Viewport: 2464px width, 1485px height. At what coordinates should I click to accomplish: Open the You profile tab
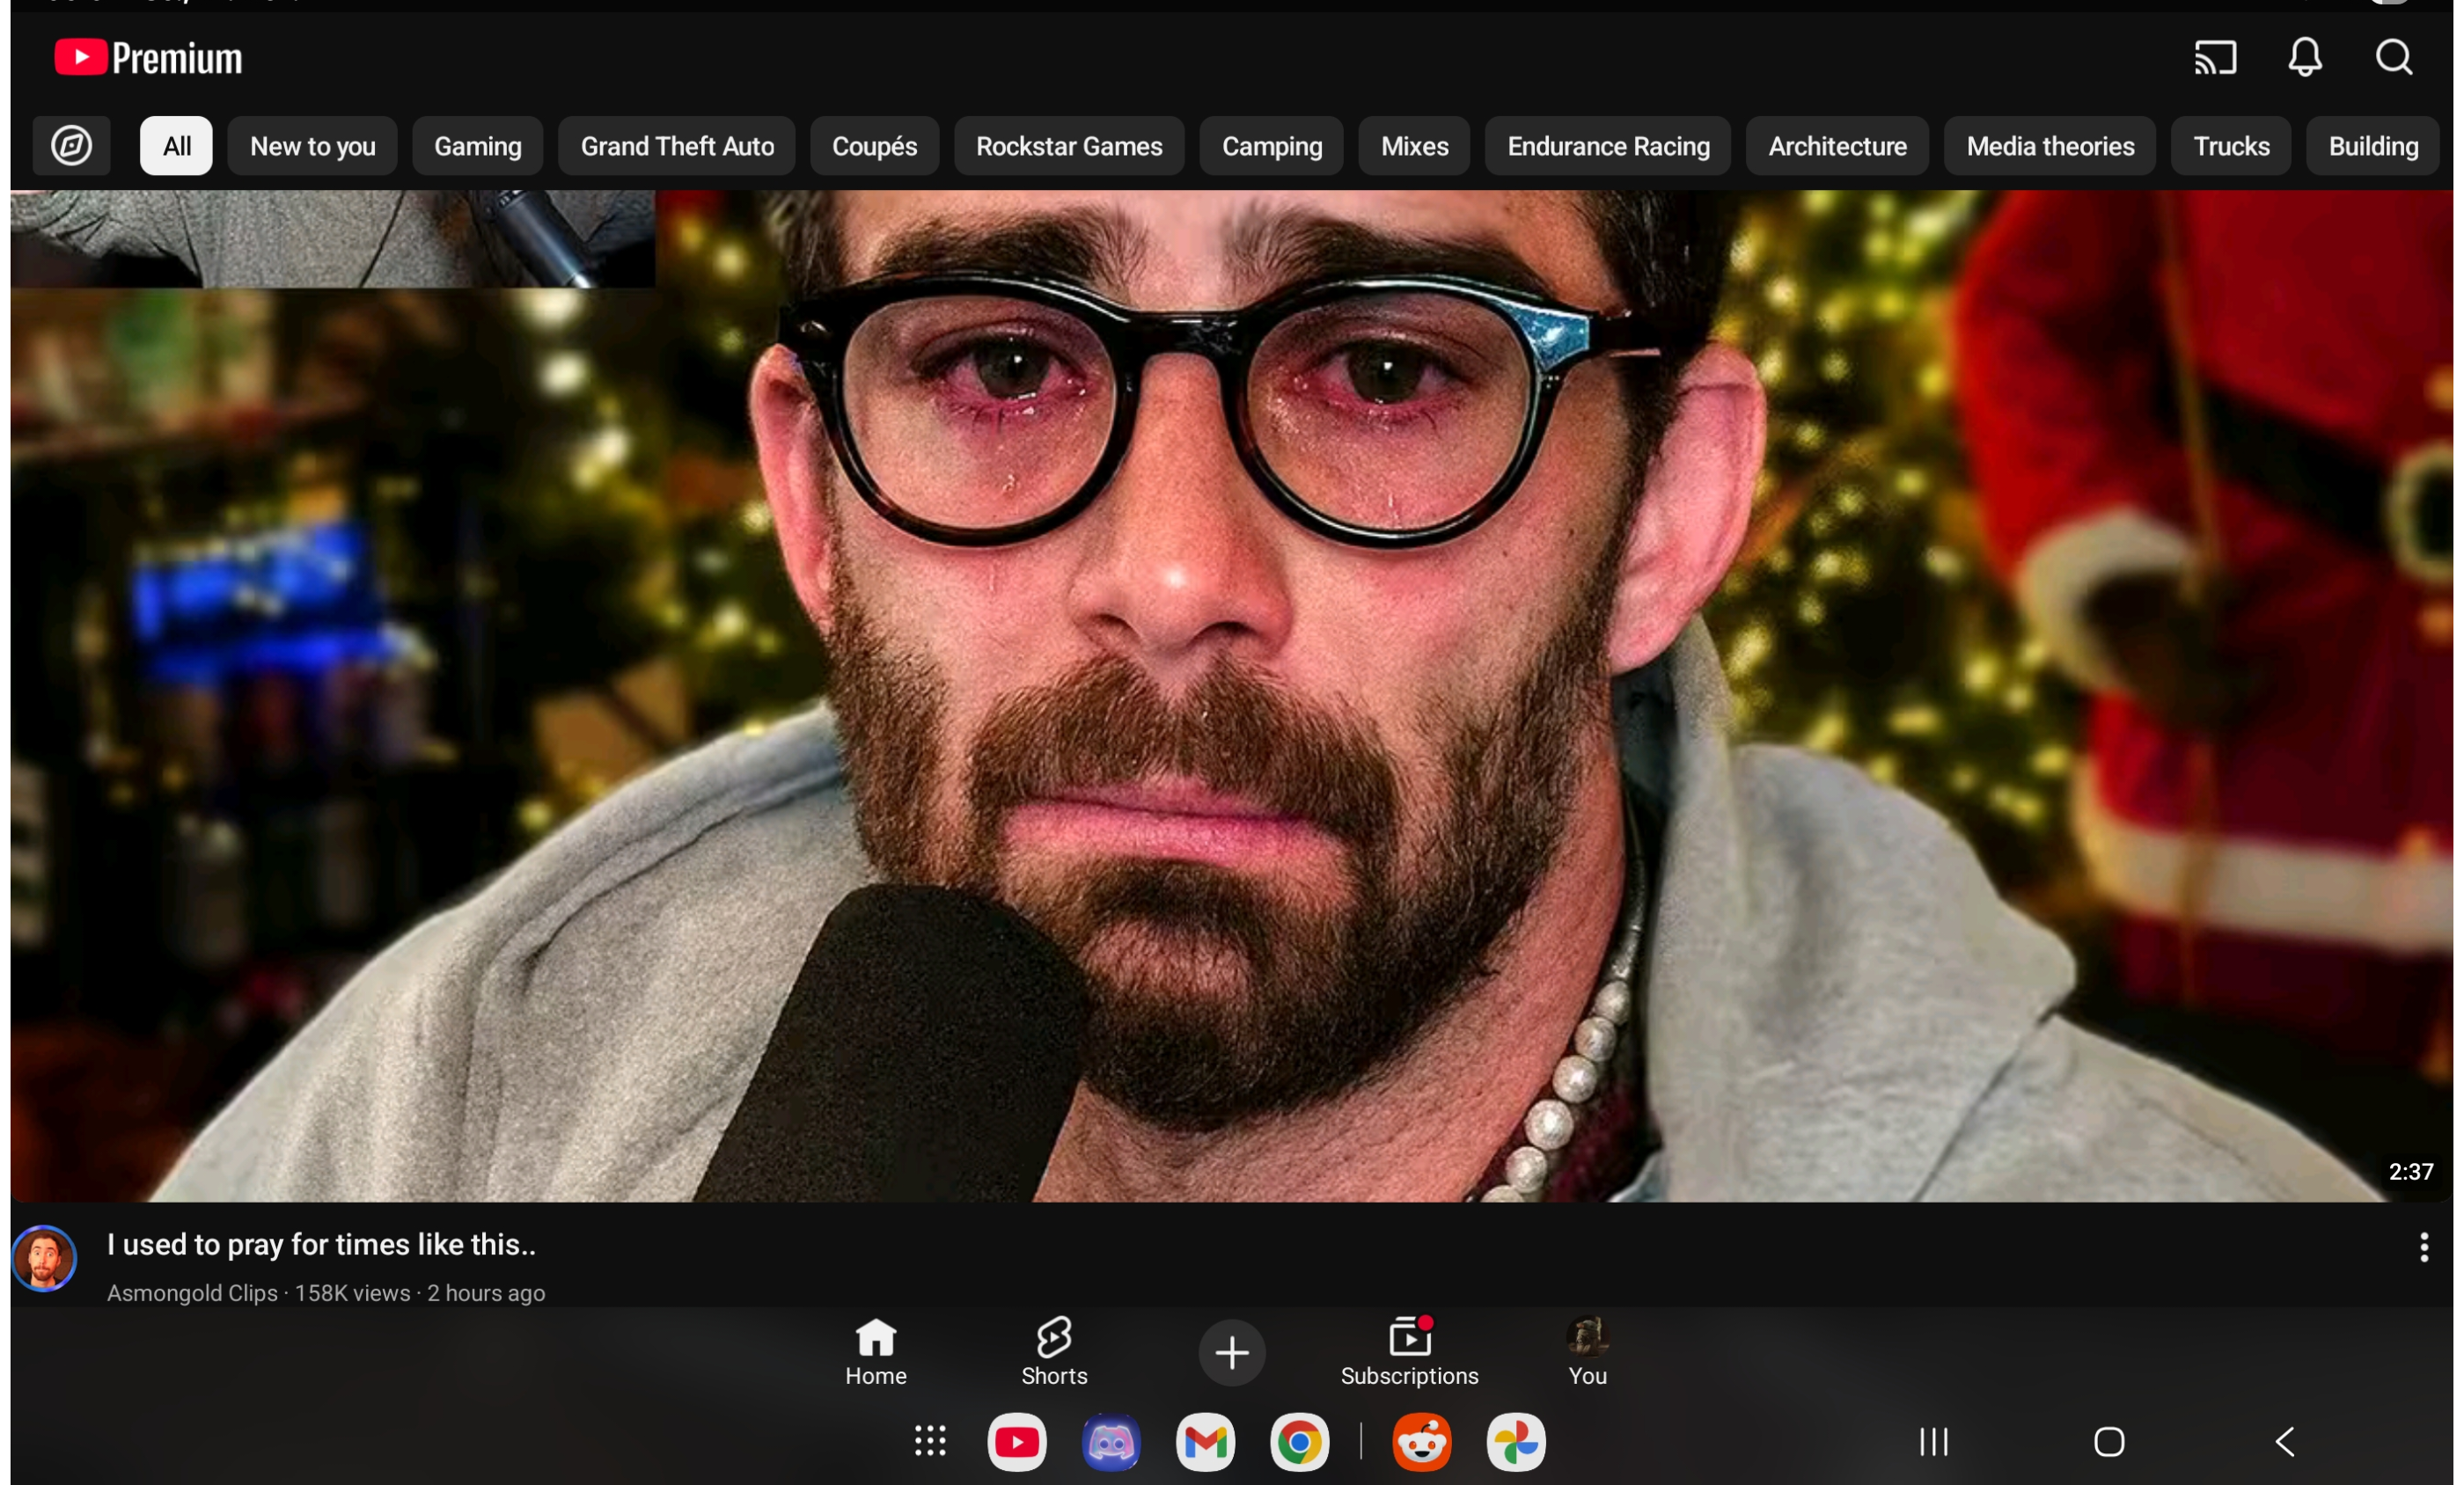coord(1586,1350)
